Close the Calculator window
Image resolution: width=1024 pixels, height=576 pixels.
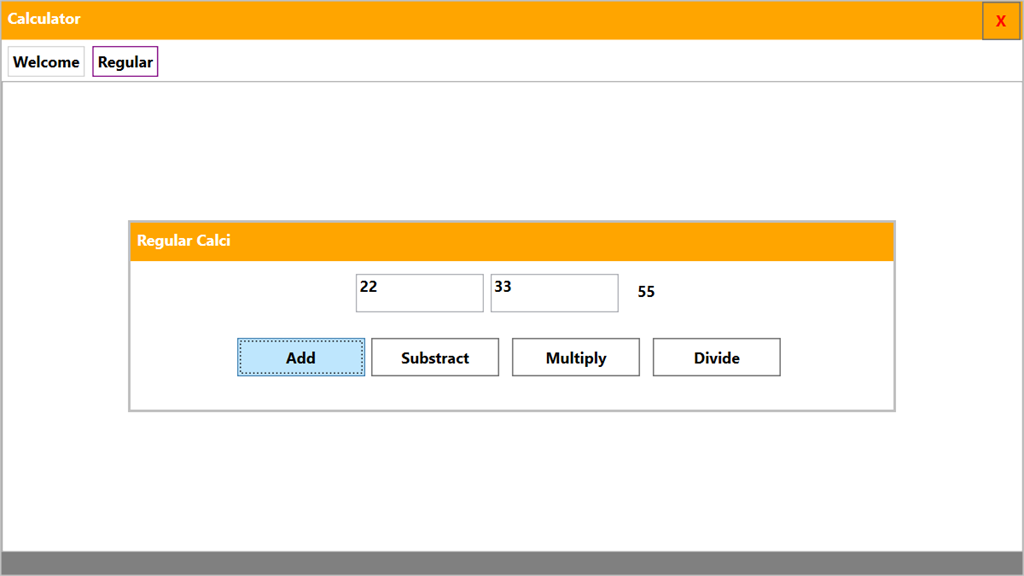pyautogui.click(x=1001, y=20)
